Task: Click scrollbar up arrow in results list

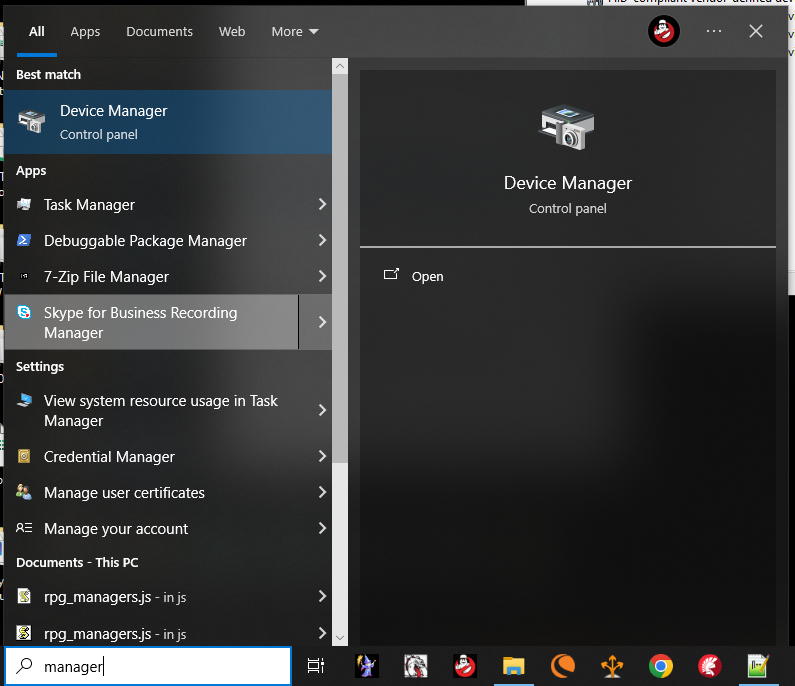Action: 340,66
